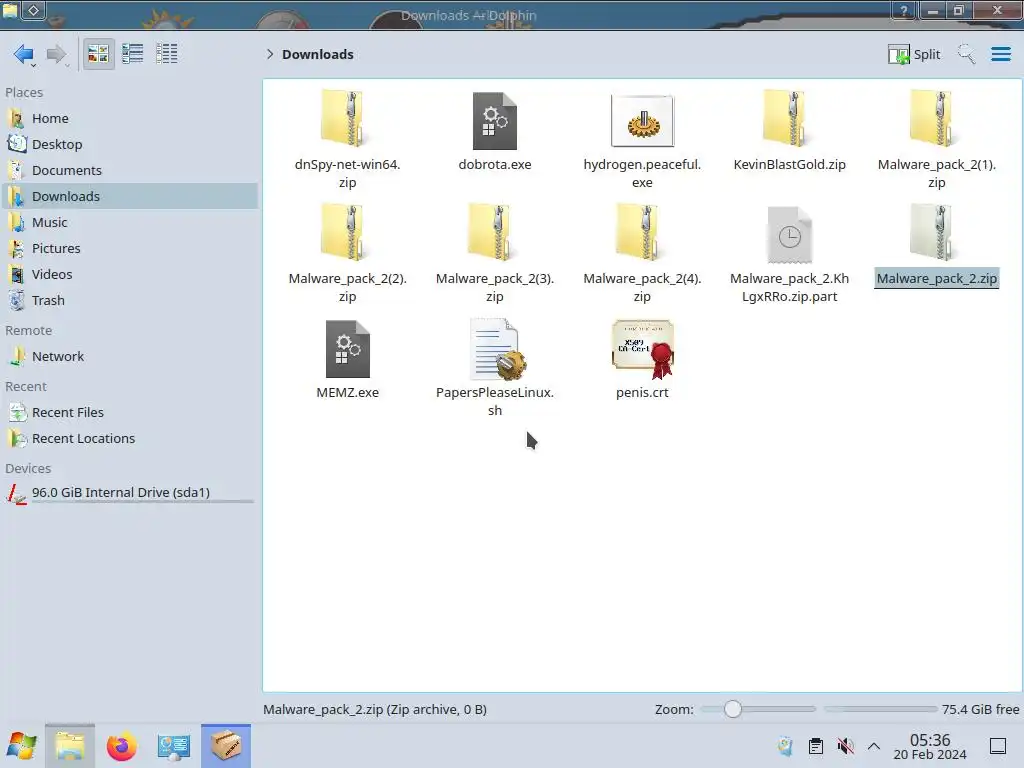Click the tray weather/notification icon
The image size is (1024, 768).
pos(785,746)
